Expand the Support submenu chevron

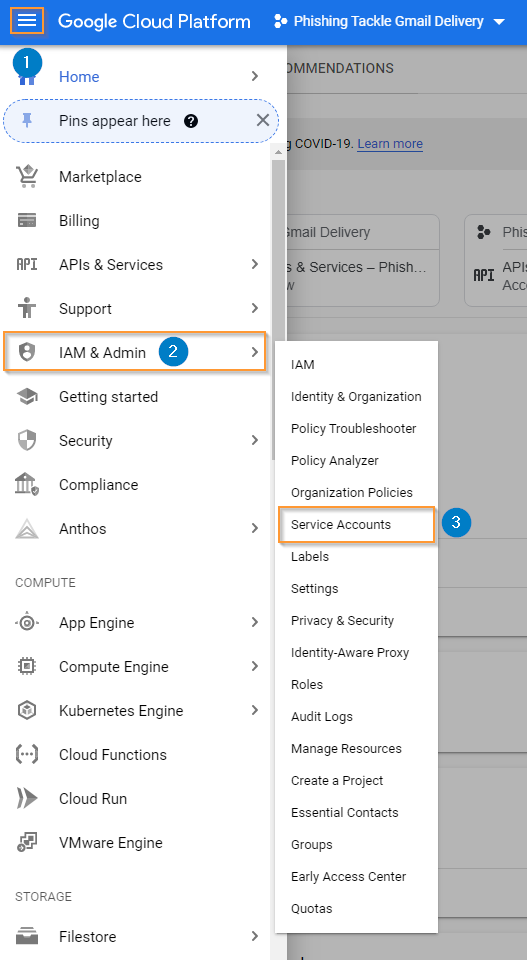coord(255,308)
